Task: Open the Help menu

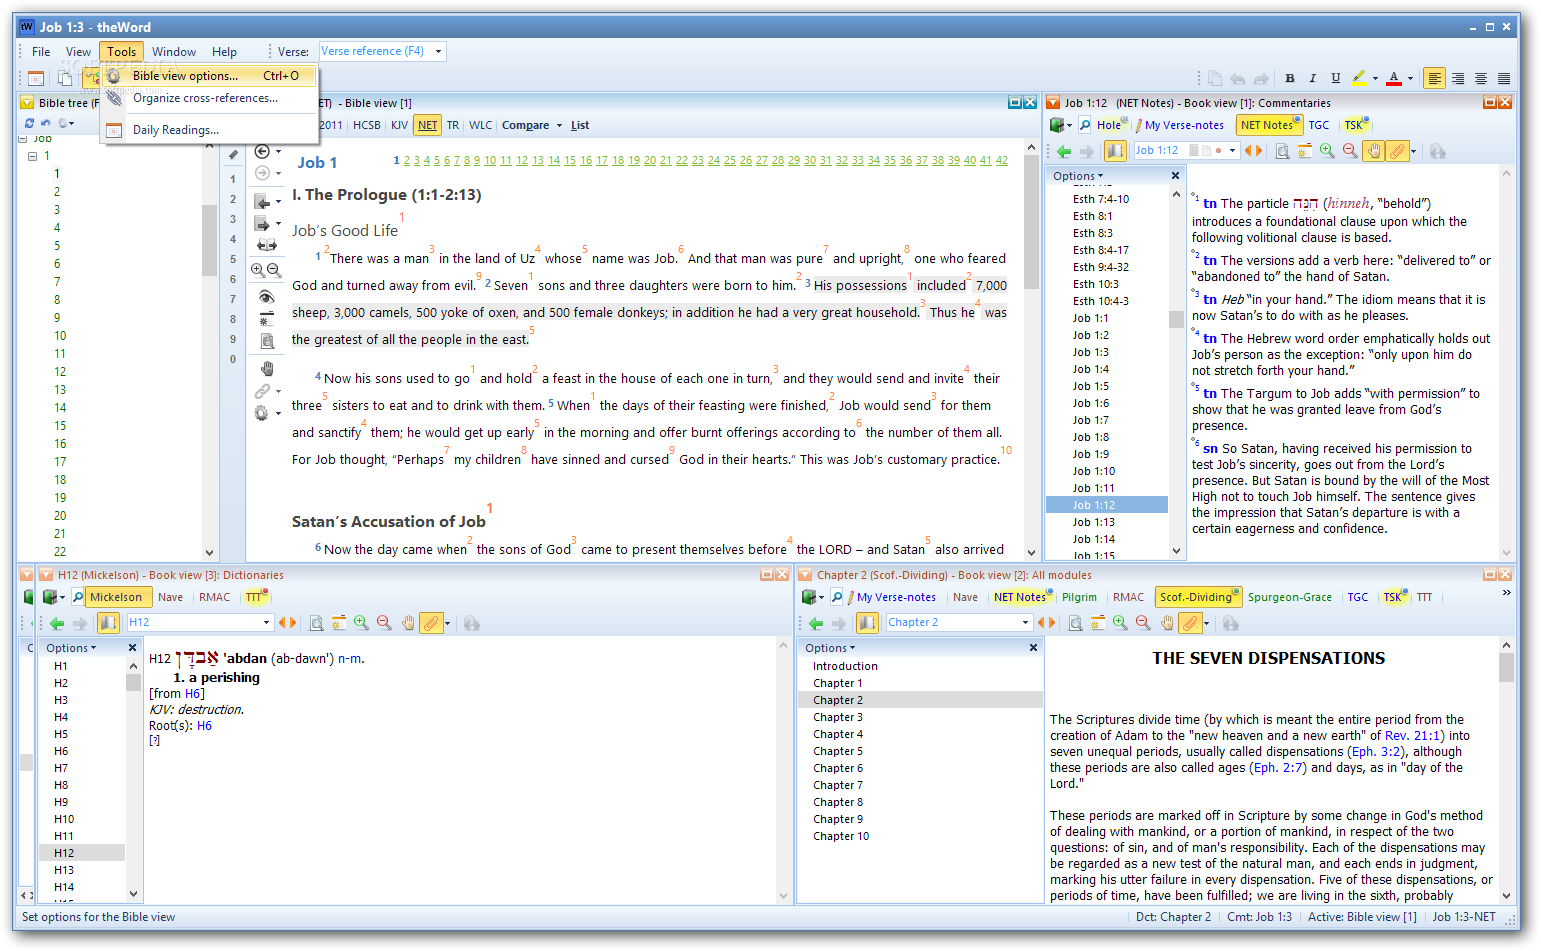Action: click(x=224, y=52)
